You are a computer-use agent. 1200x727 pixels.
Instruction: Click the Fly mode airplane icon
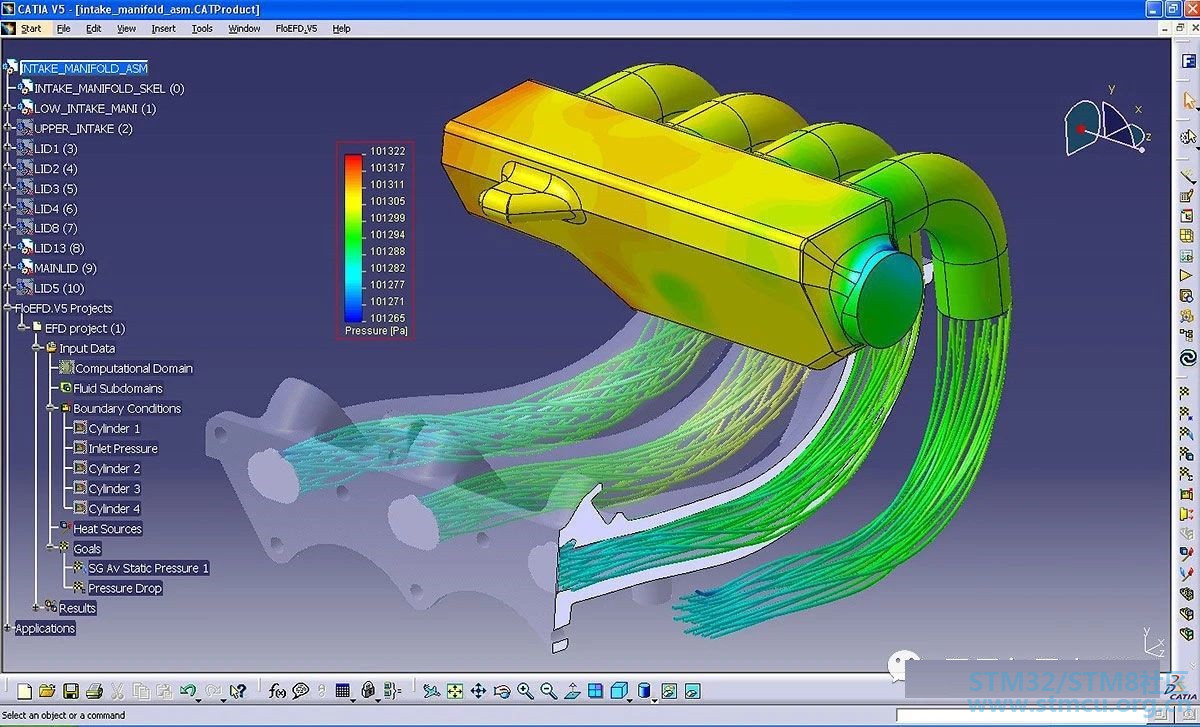point(430,691)
